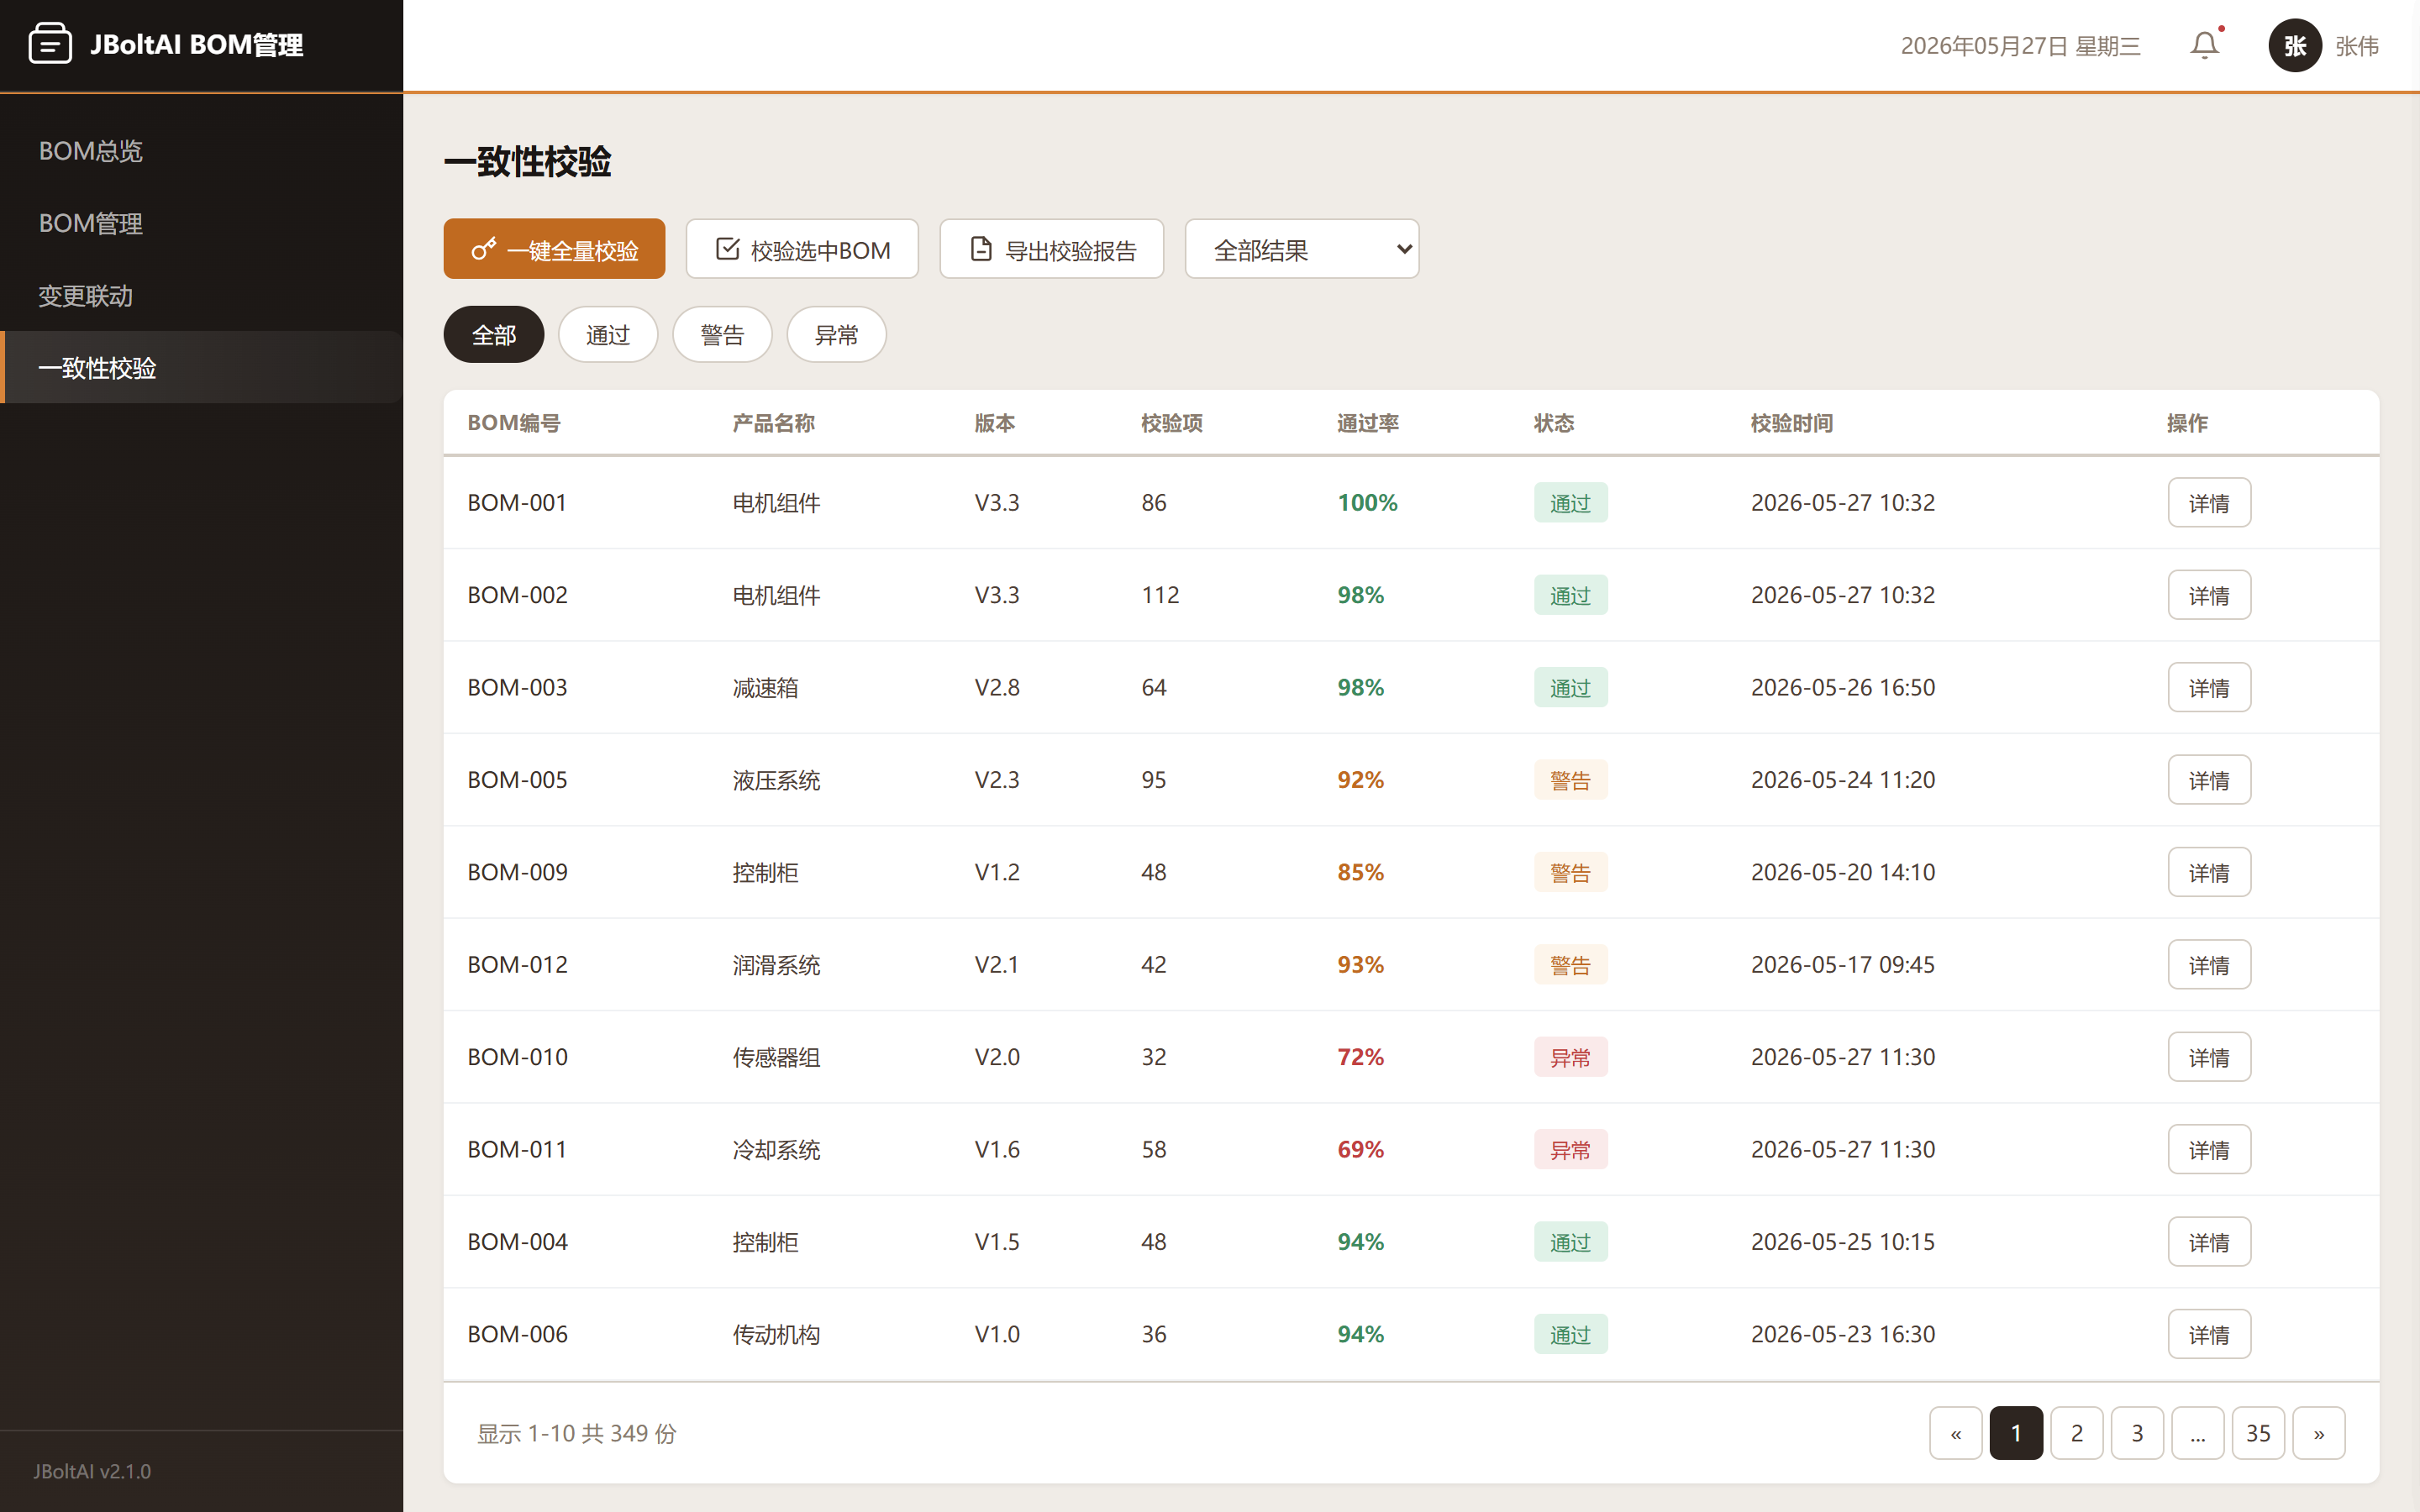Screen dimensions: 2420x1512
Task: Start 一键全量校验 full verification
Action: point(554,249)
